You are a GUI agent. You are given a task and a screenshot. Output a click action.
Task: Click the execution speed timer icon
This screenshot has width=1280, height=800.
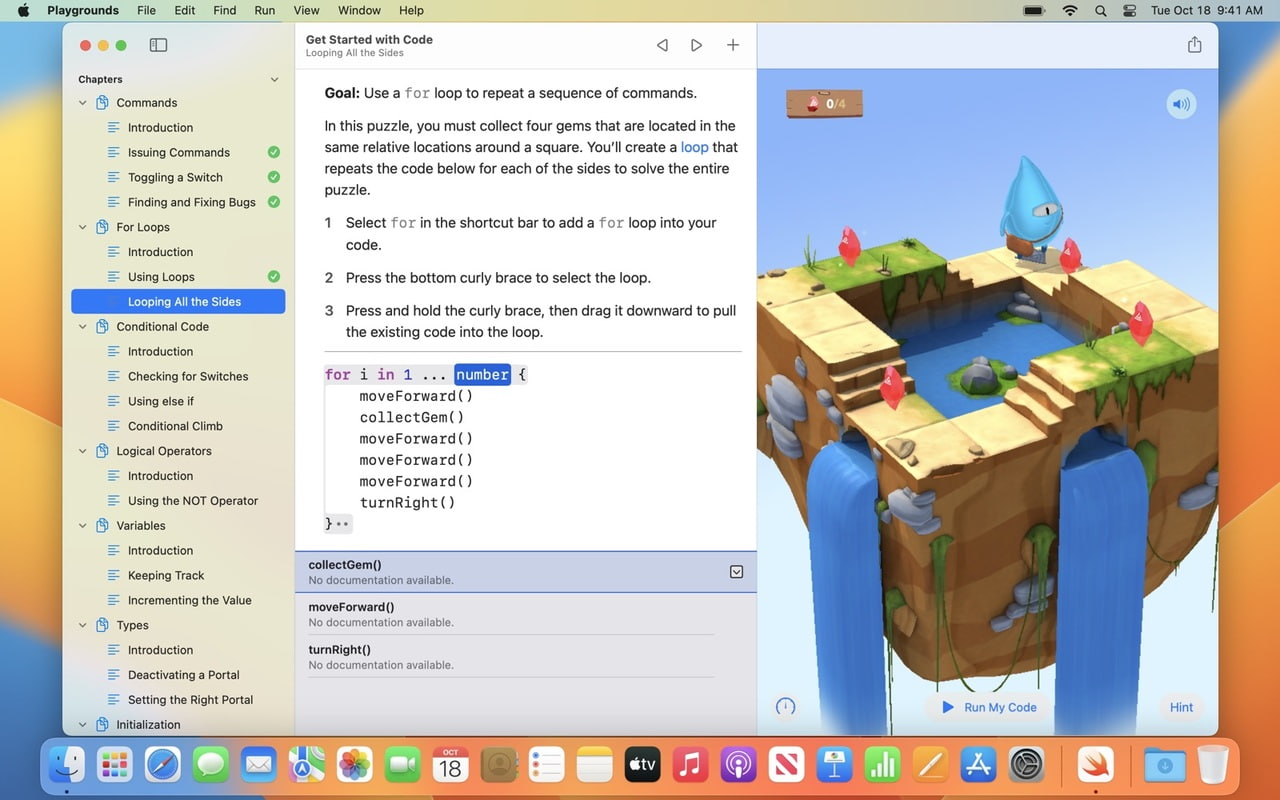coord(786,707)
